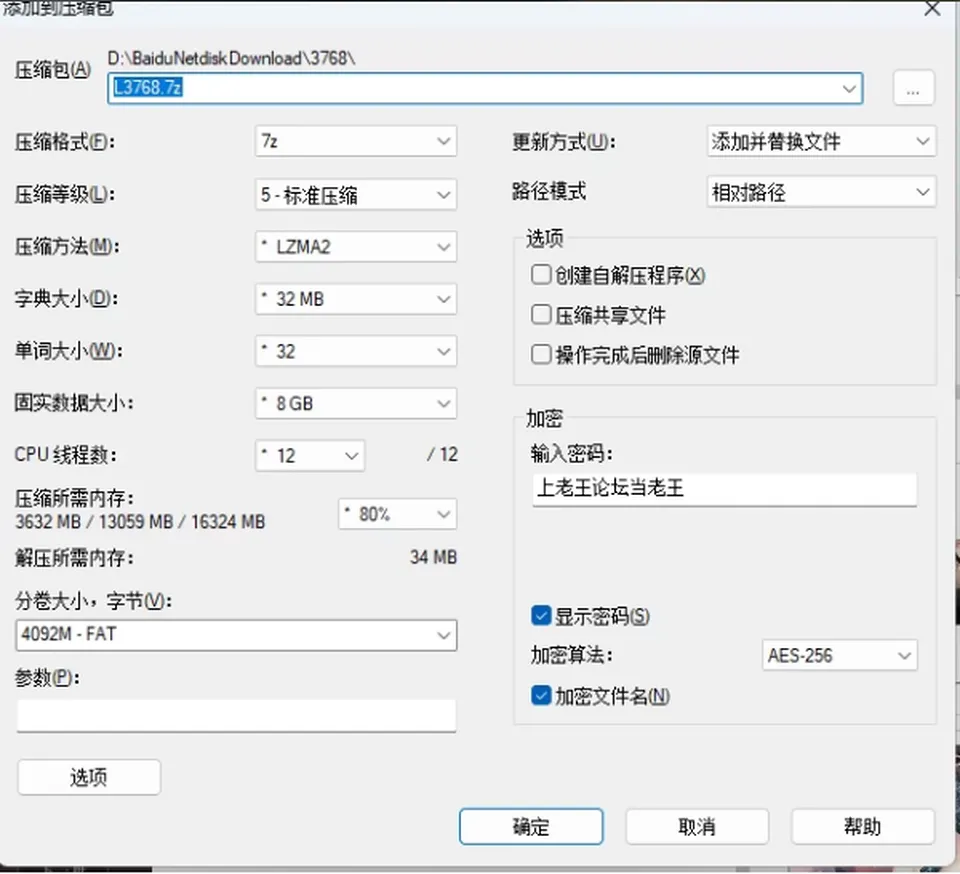The height and width of the screenshot is (874, 960).
Task: Close the 添加到压缩包 dialog
Action: click(x=932, y=9)
